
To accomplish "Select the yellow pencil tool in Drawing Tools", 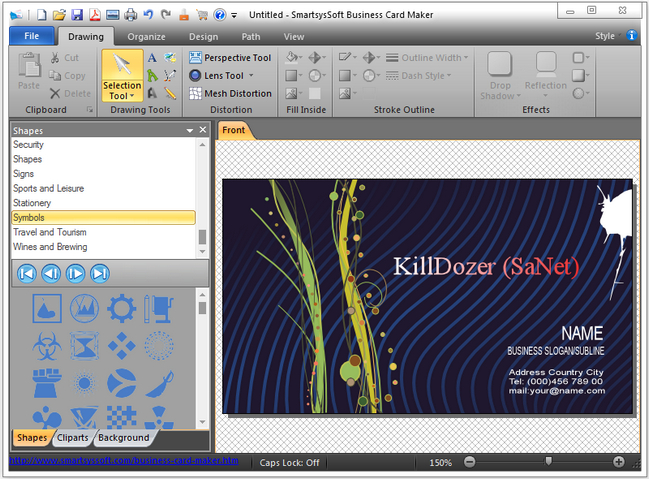I will (170, 93).
